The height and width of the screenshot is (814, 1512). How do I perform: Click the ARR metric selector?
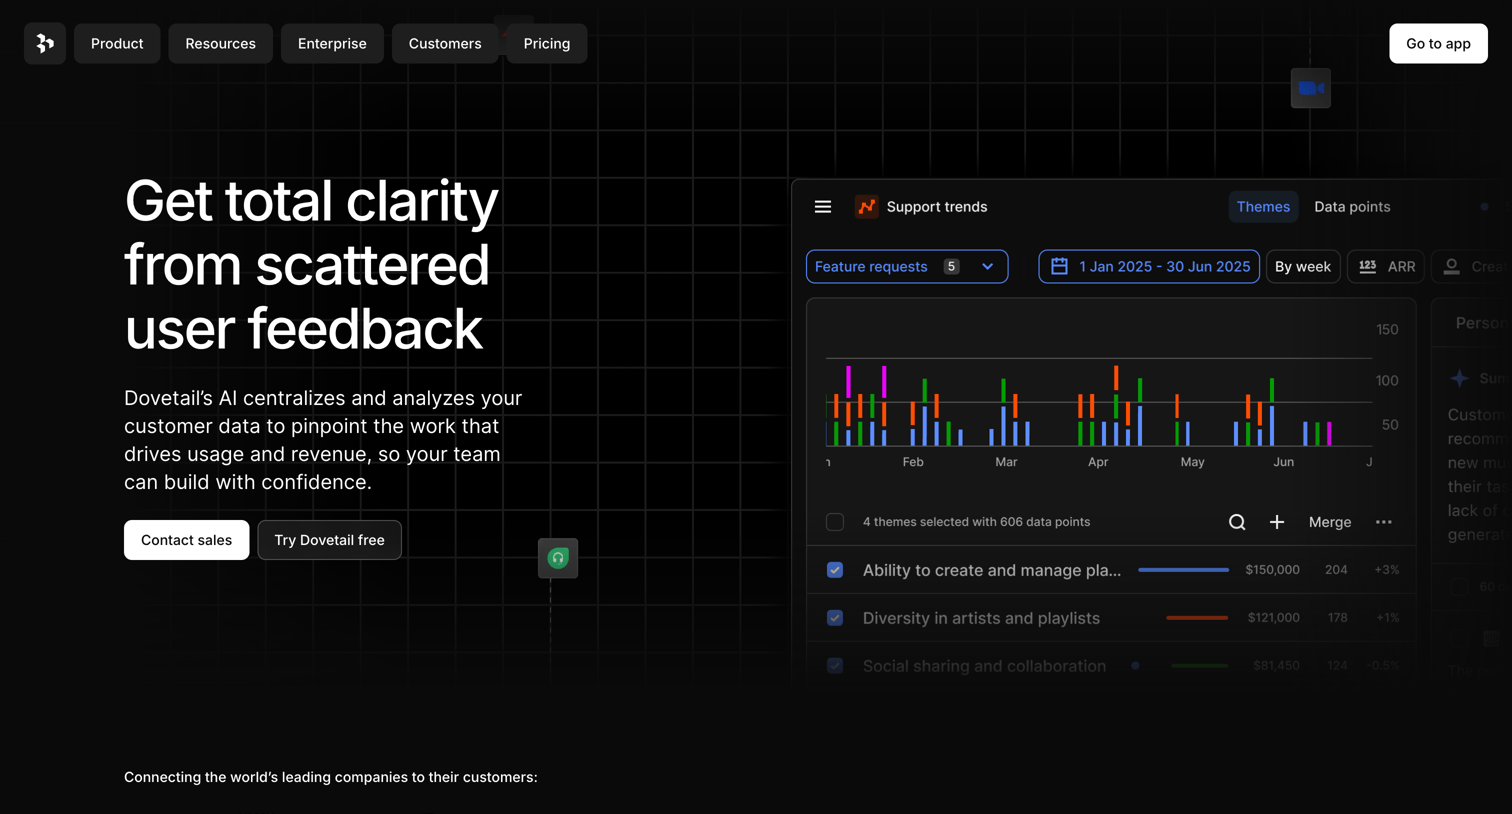1386,267
